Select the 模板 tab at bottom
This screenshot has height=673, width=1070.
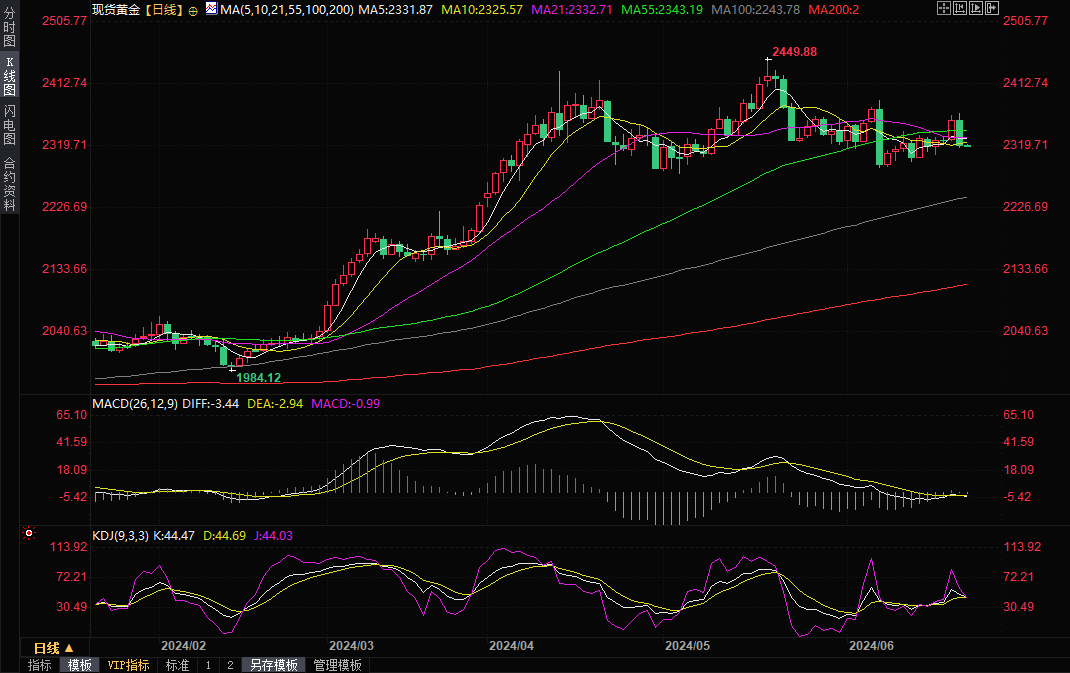click(79, 665)
